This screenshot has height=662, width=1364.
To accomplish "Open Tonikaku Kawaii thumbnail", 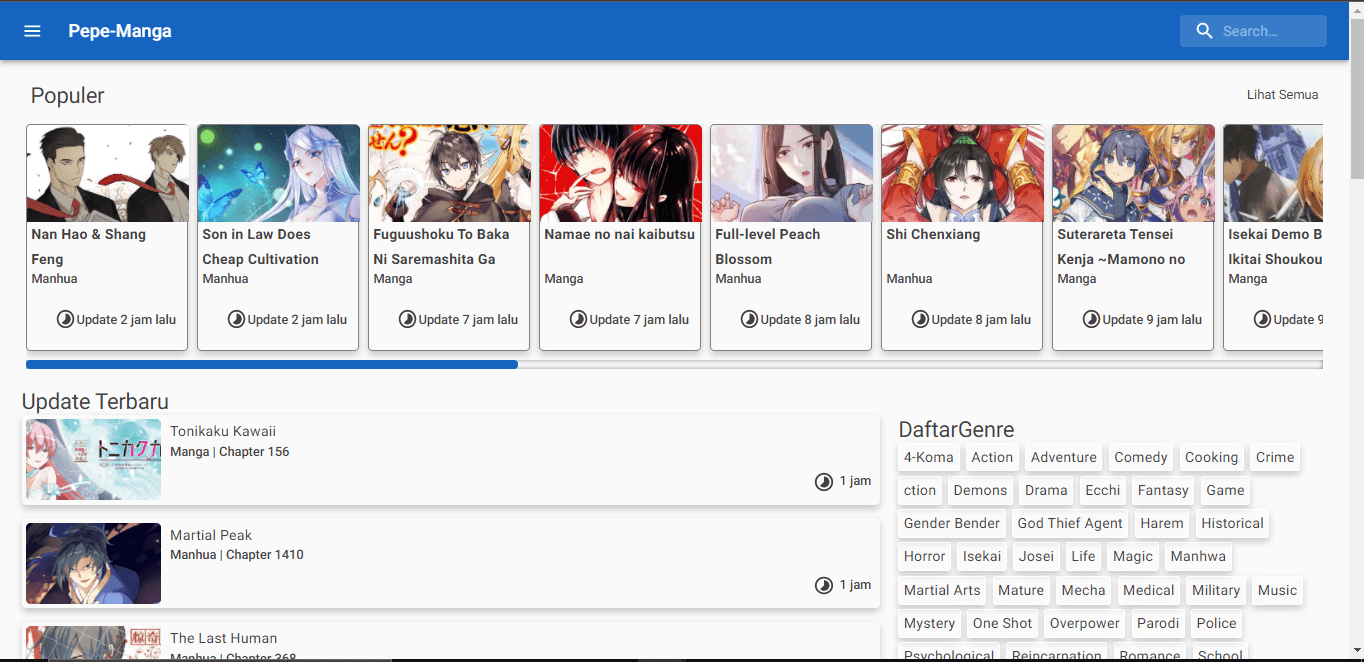I will coord(93,460).
